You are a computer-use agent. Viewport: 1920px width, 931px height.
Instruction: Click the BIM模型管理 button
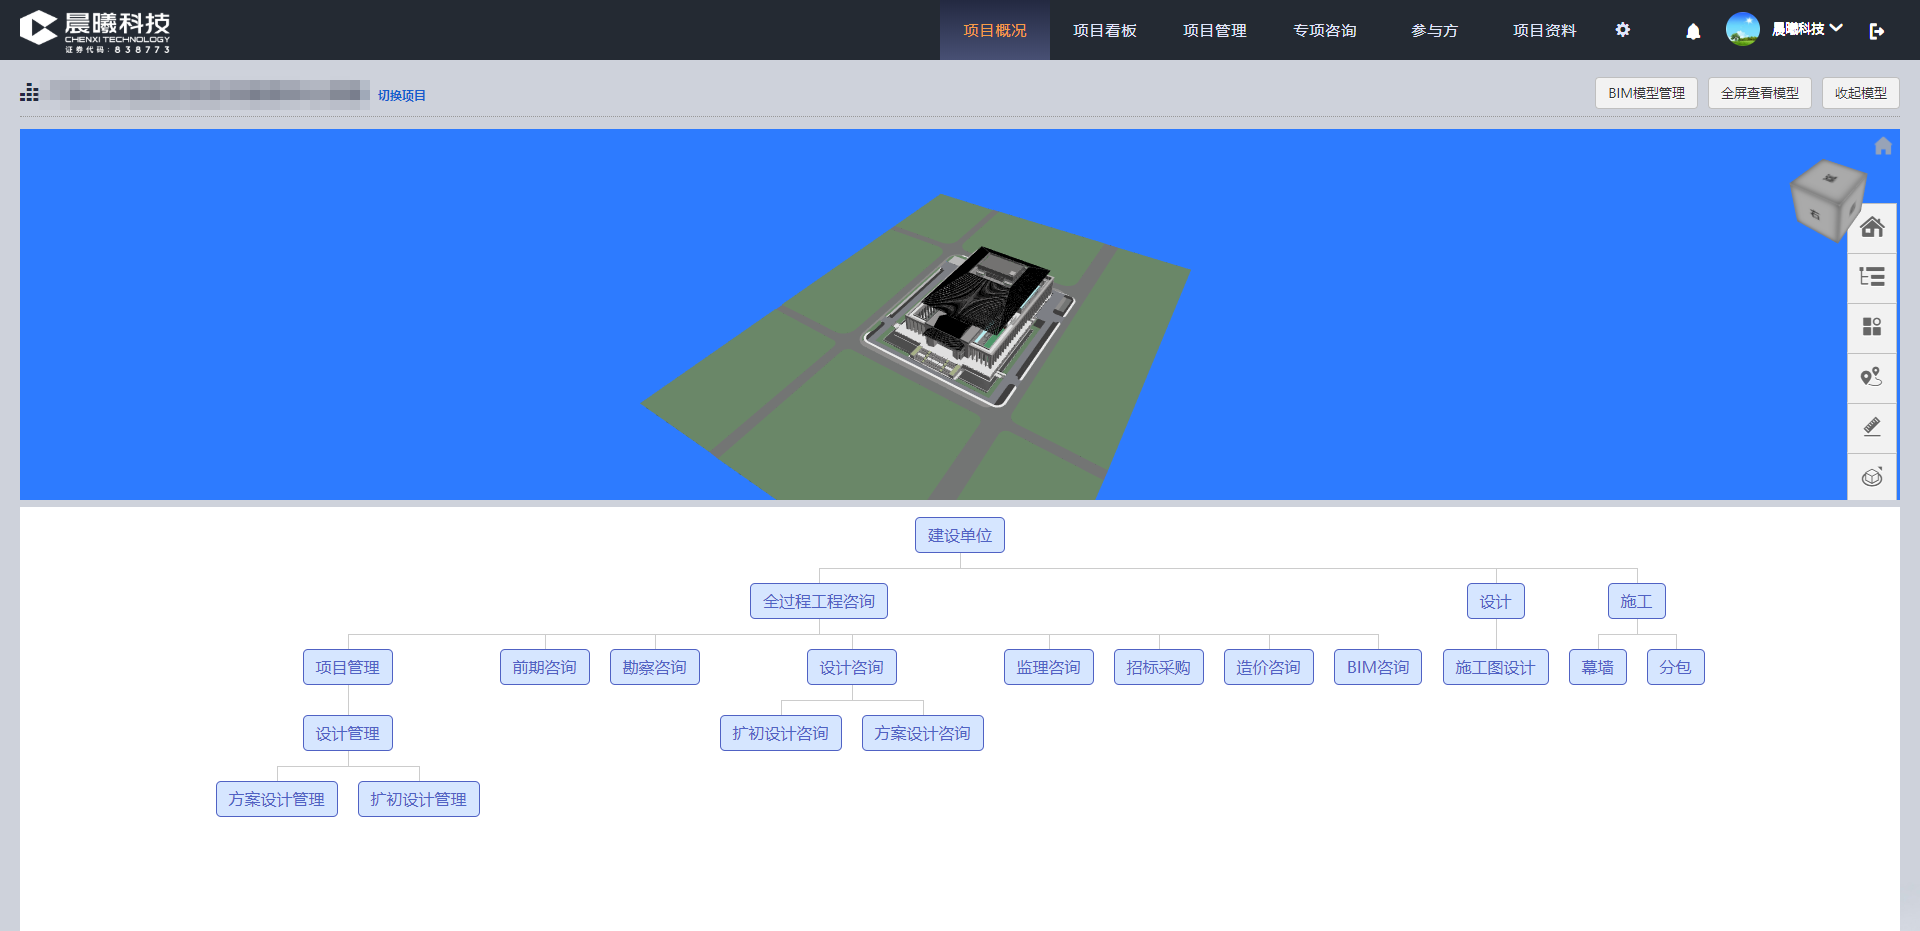[1645, 93]
